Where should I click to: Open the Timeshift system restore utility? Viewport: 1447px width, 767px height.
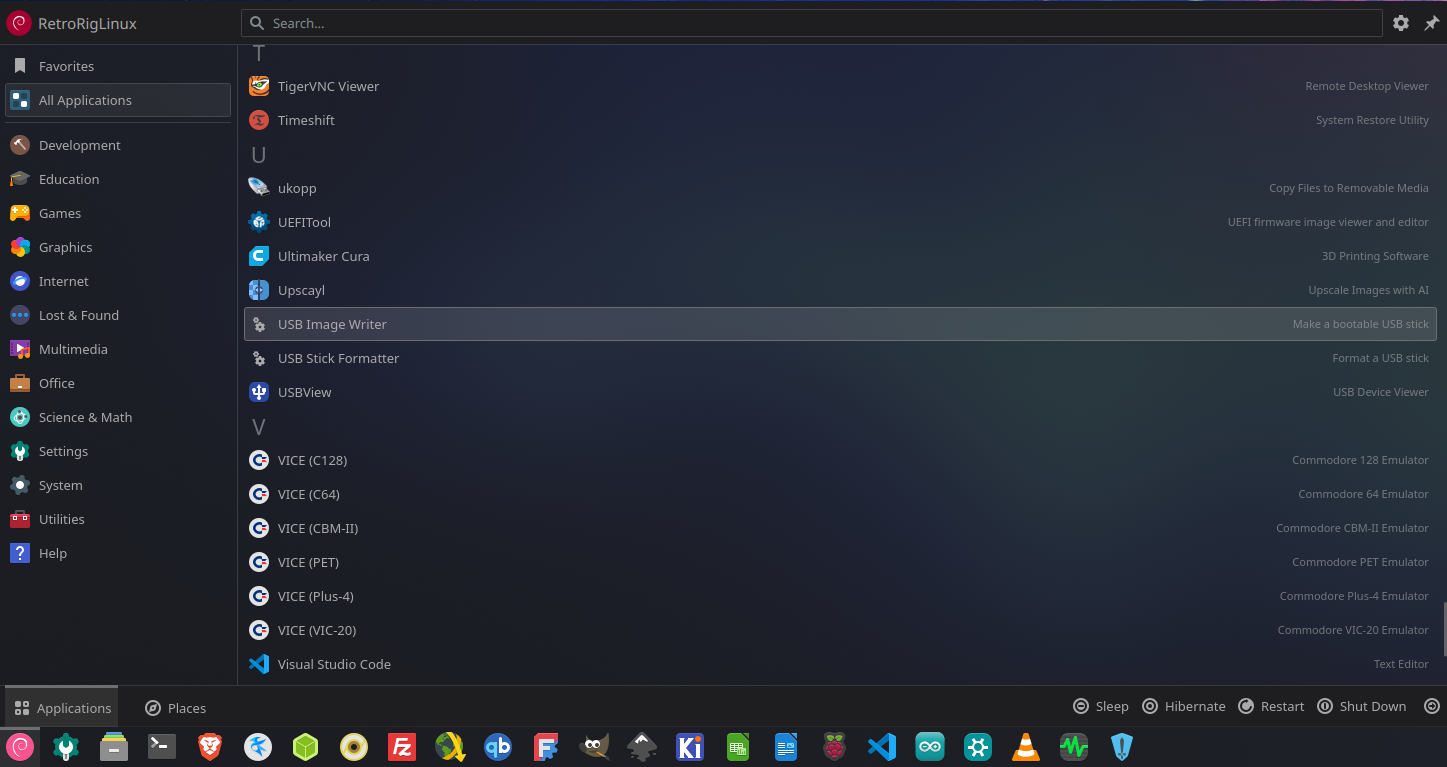point(306,120)
